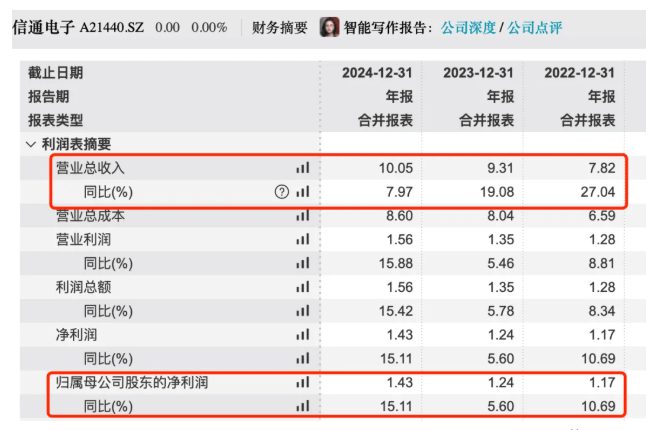Click the analyst avatar thumbnail
Screen dimensions: 654x430
click(x=329, y=27)
